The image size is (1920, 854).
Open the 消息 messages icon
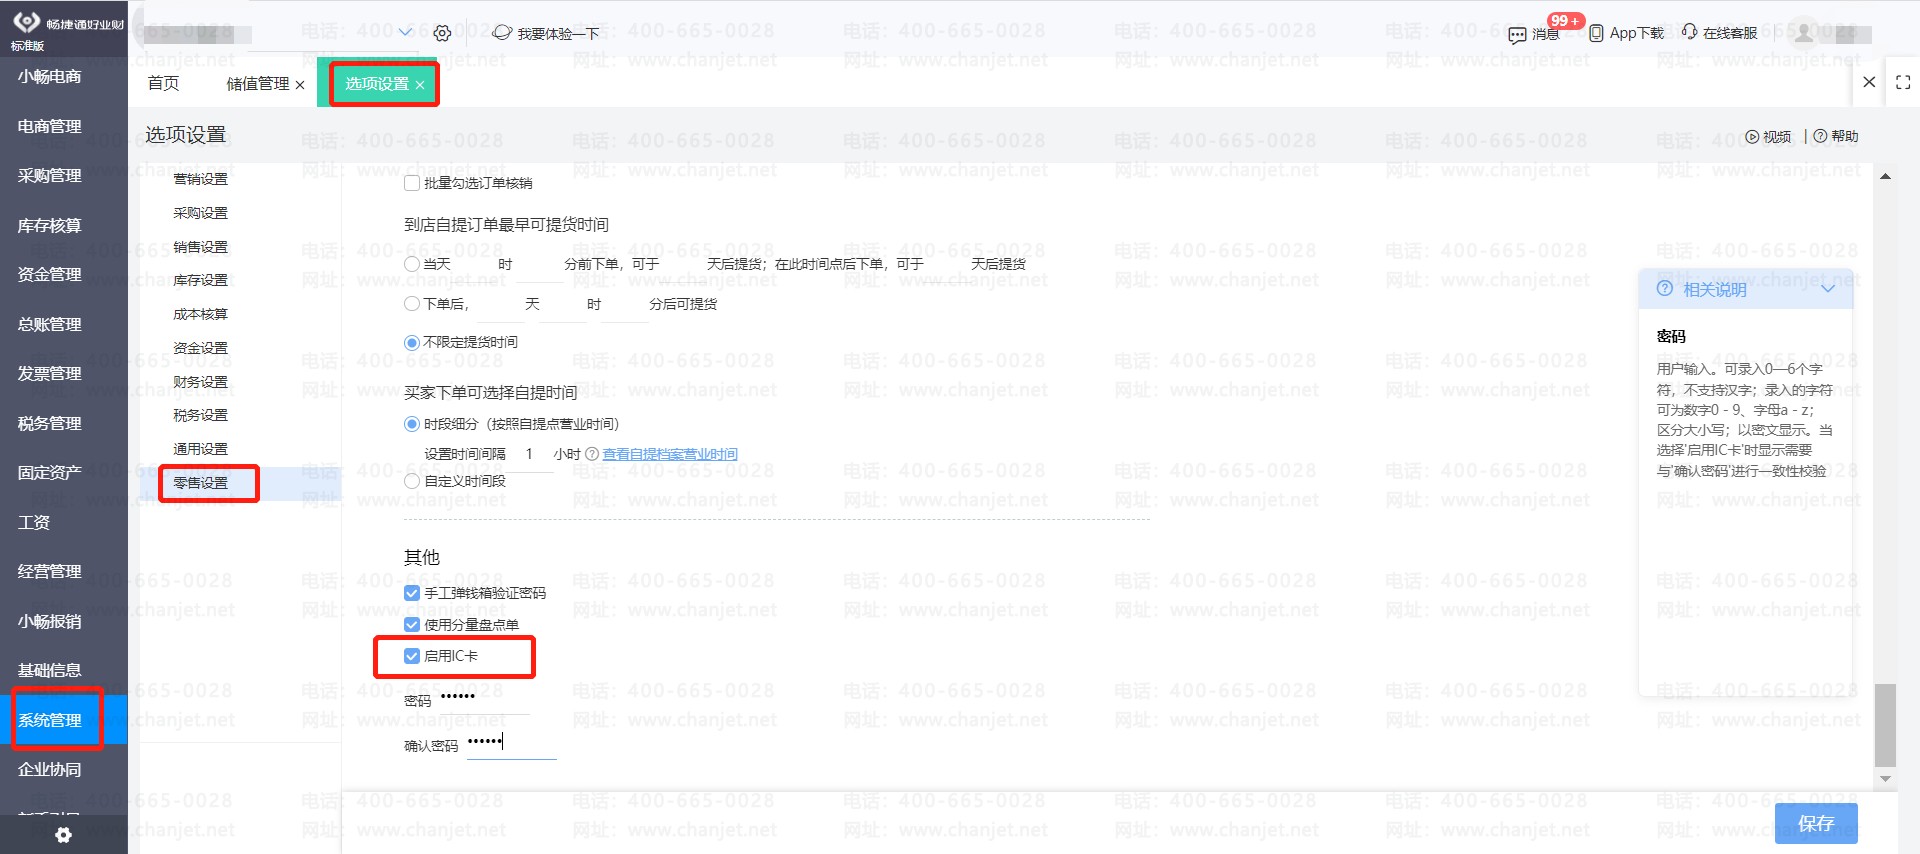click(1517, 35)
